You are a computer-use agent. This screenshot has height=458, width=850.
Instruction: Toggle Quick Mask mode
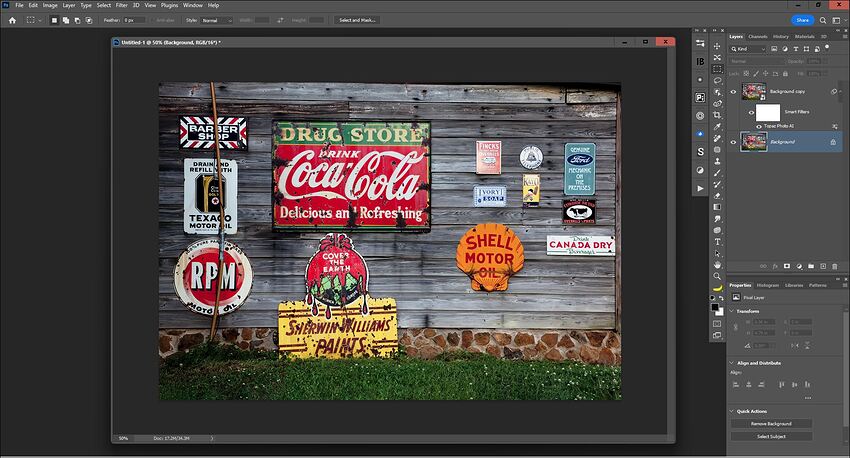717,324
